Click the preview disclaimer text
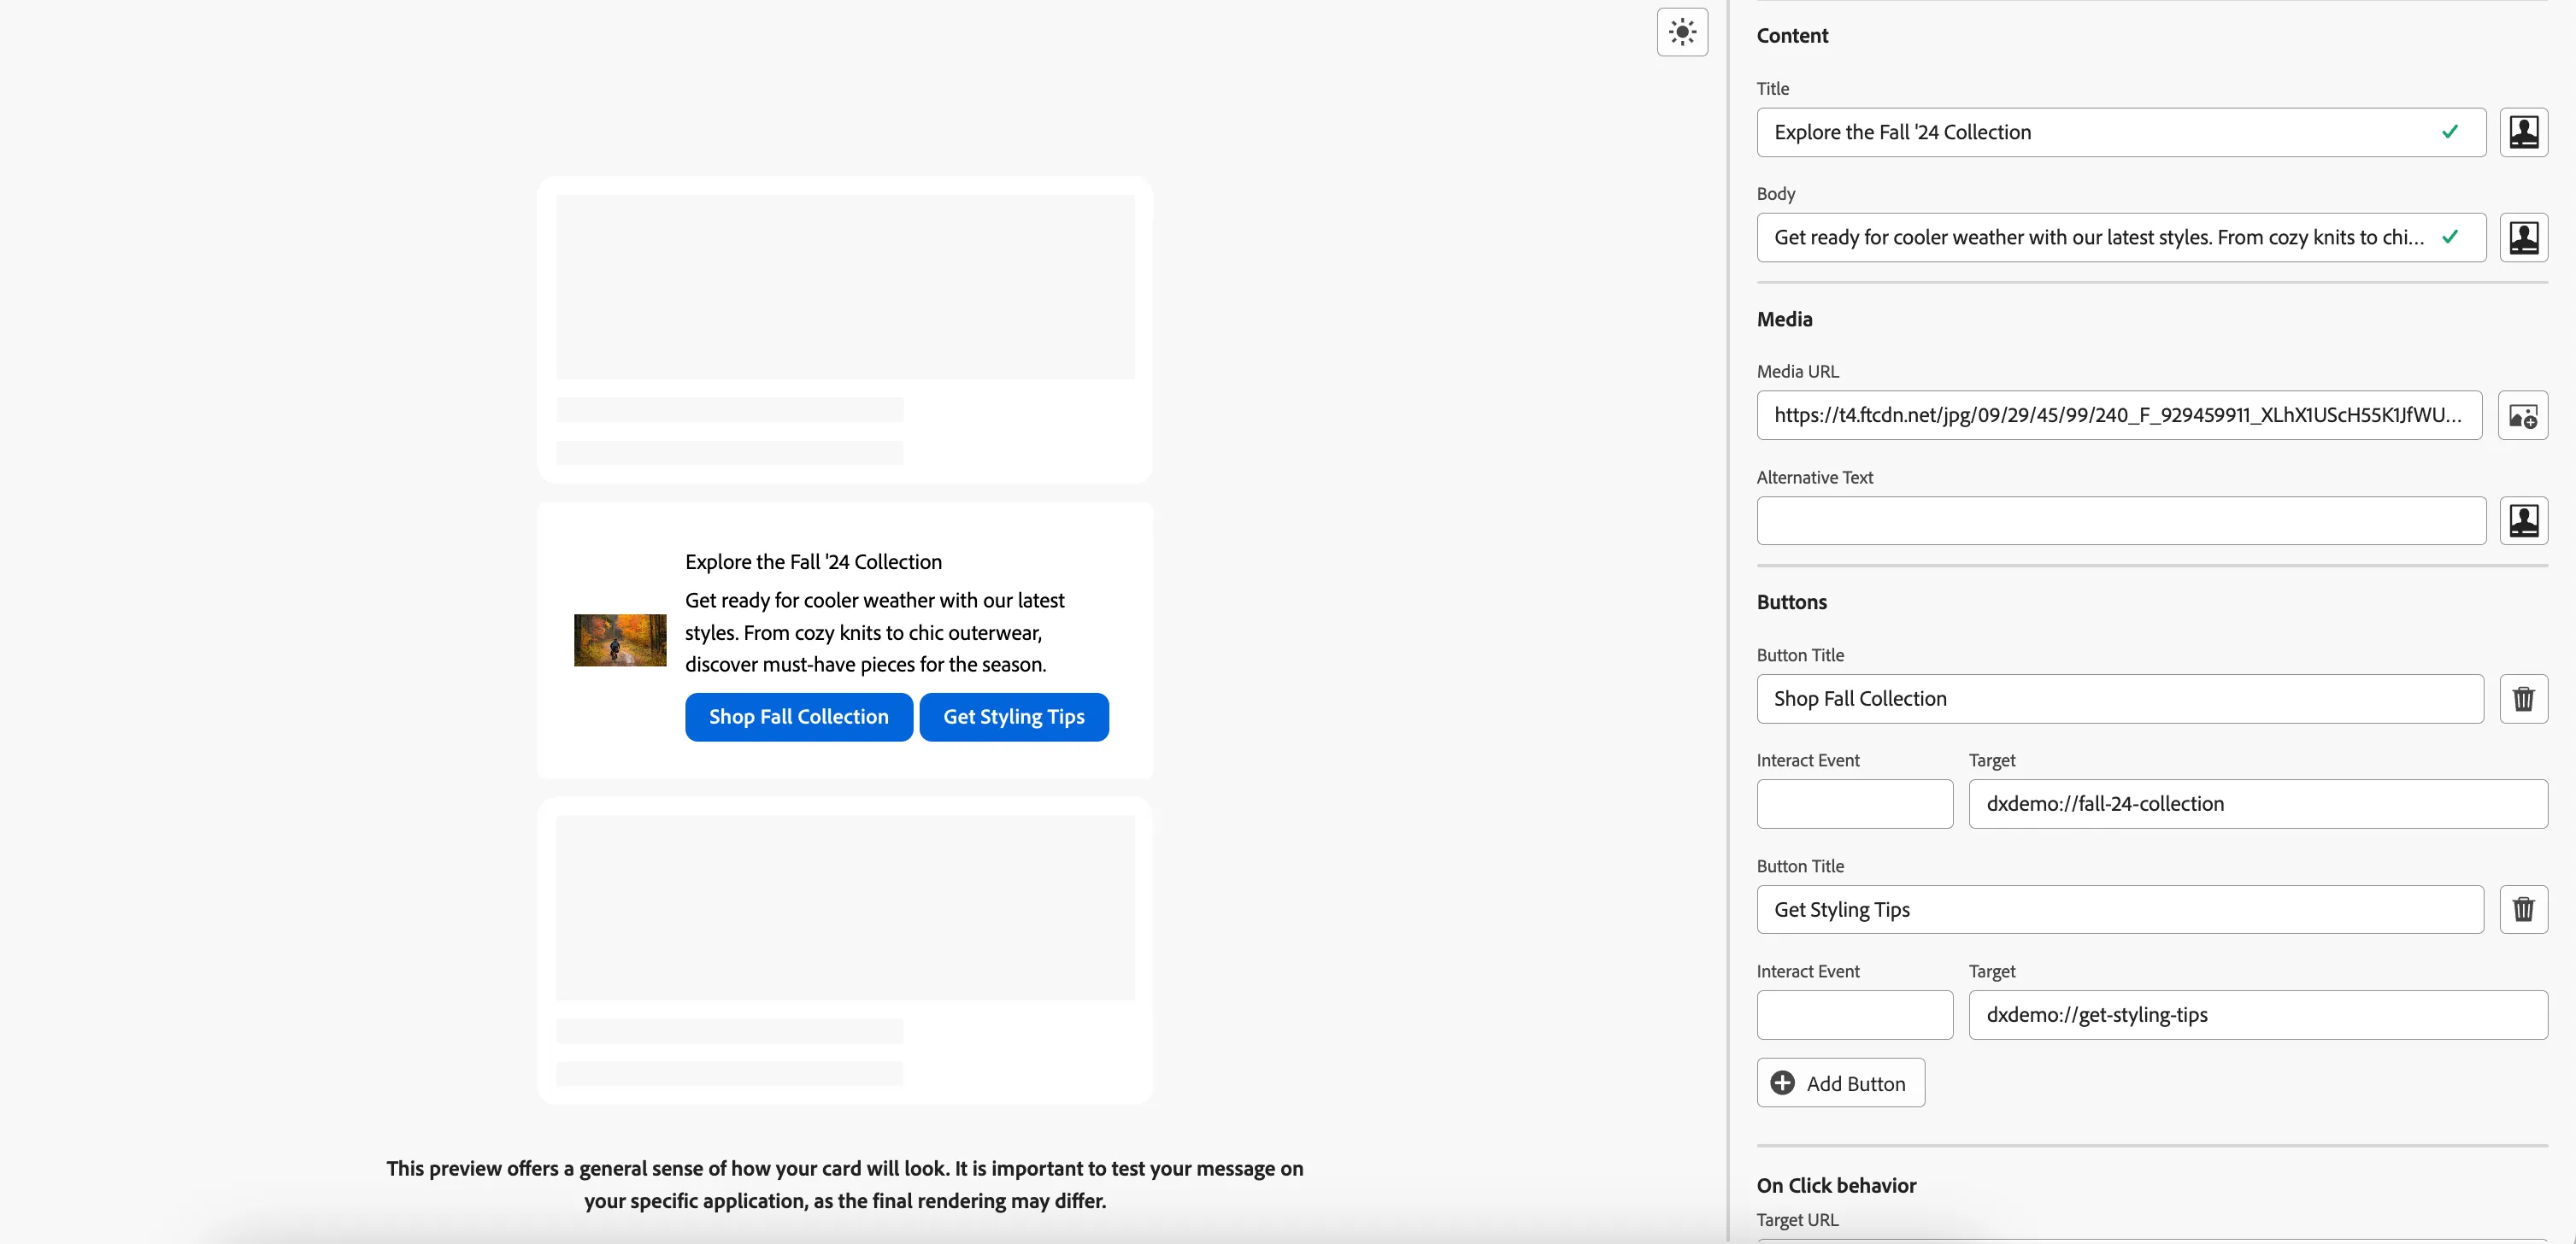 click(x=845, y=1184)
